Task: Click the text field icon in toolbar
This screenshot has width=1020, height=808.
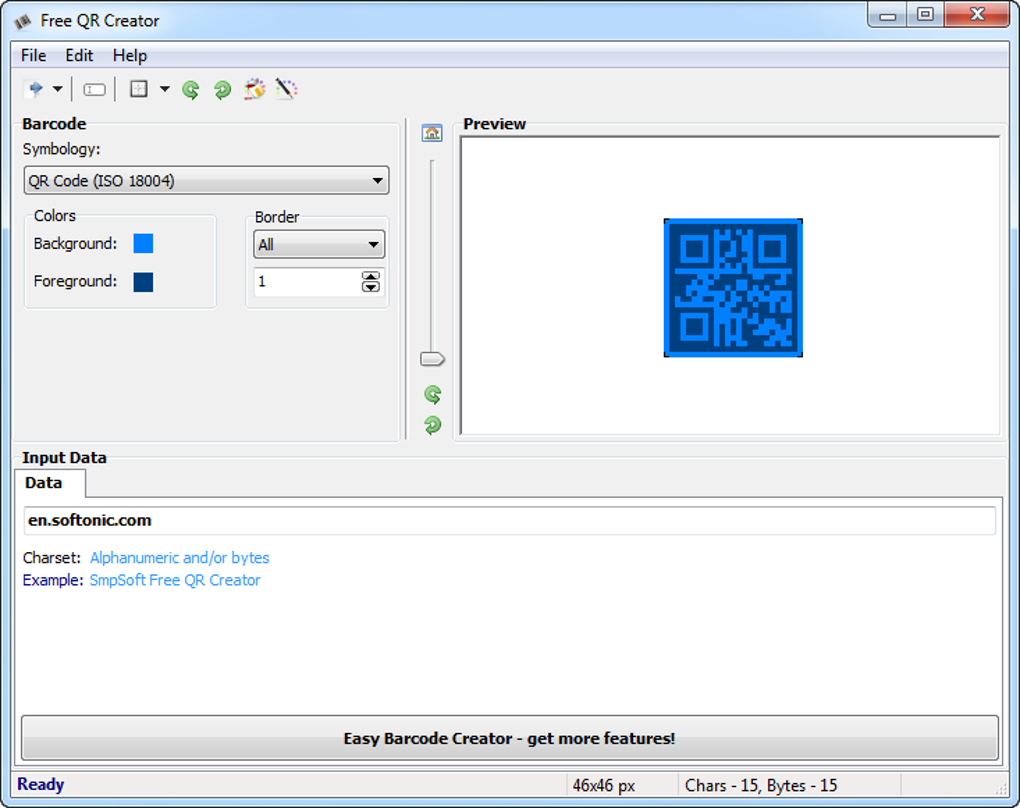Action: (94, 89)
